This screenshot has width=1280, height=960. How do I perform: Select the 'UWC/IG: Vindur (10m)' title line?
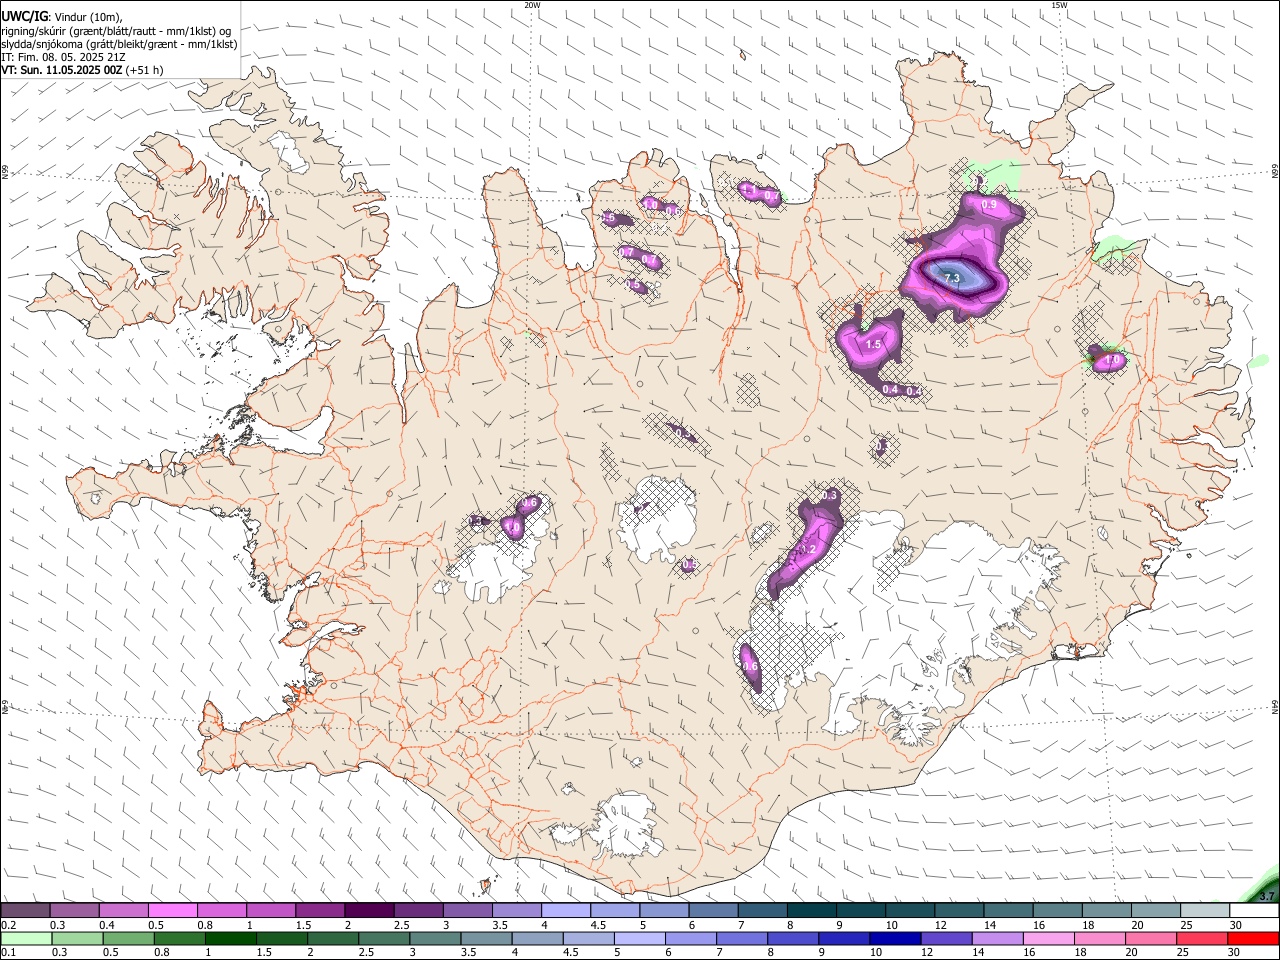pyautogui.click(x=62, y=16)
